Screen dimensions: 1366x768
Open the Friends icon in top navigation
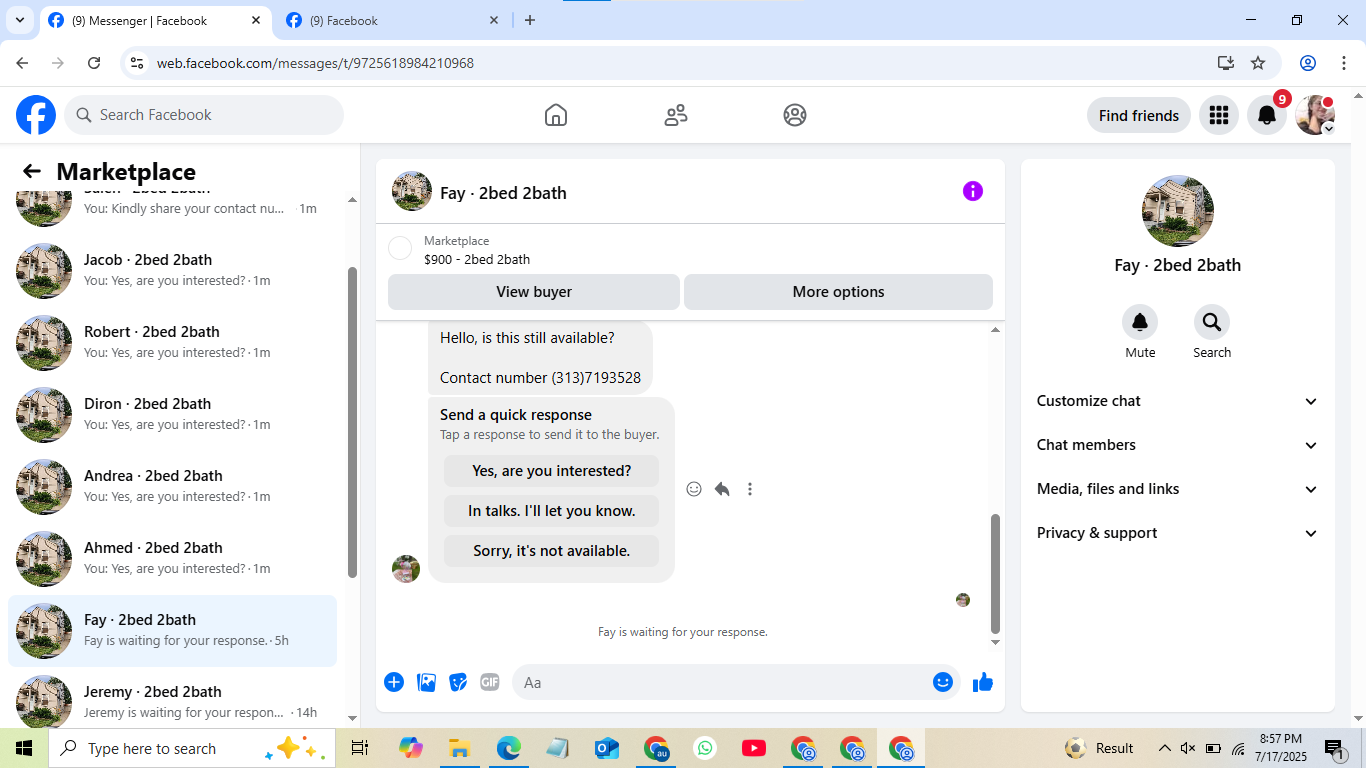tap(676, 115)
